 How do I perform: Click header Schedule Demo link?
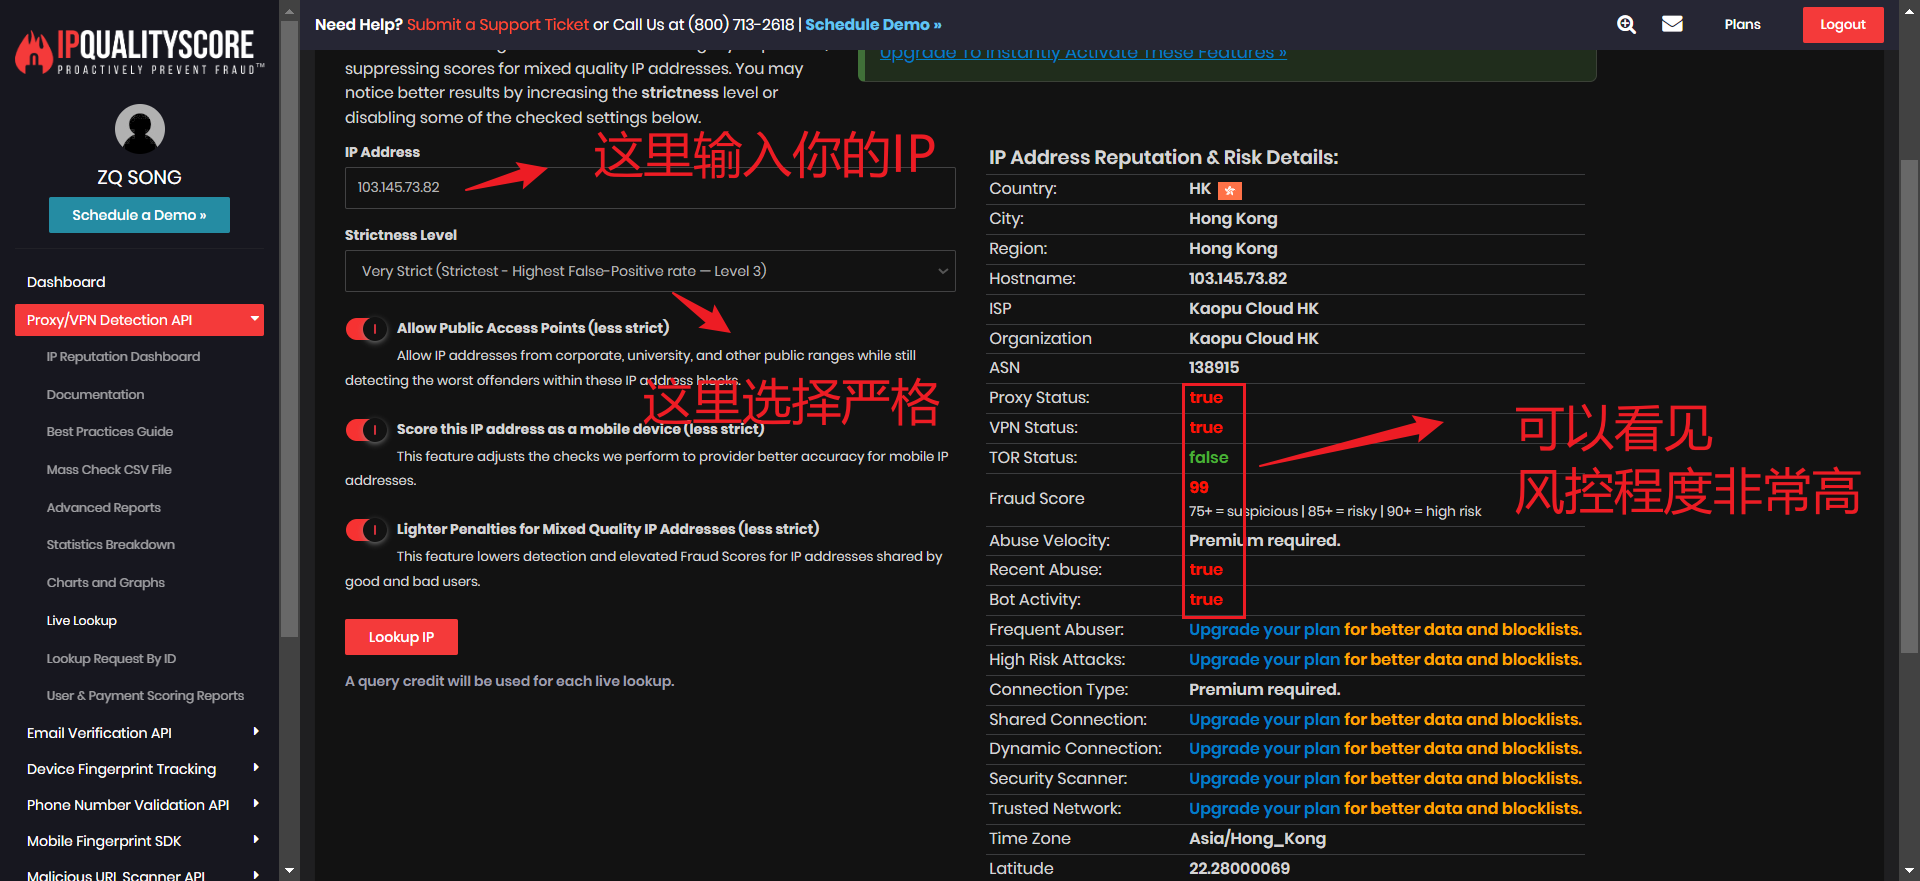[x=873, y=24]
